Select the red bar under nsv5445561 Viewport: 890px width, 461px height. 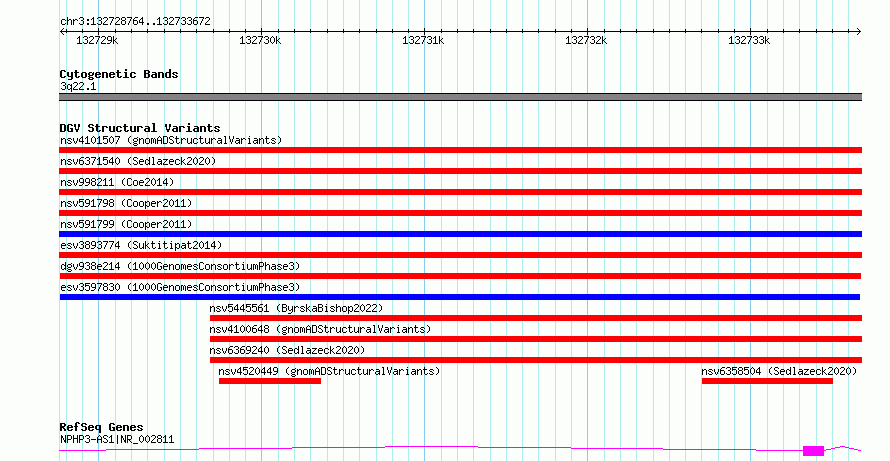pos(536,318)
